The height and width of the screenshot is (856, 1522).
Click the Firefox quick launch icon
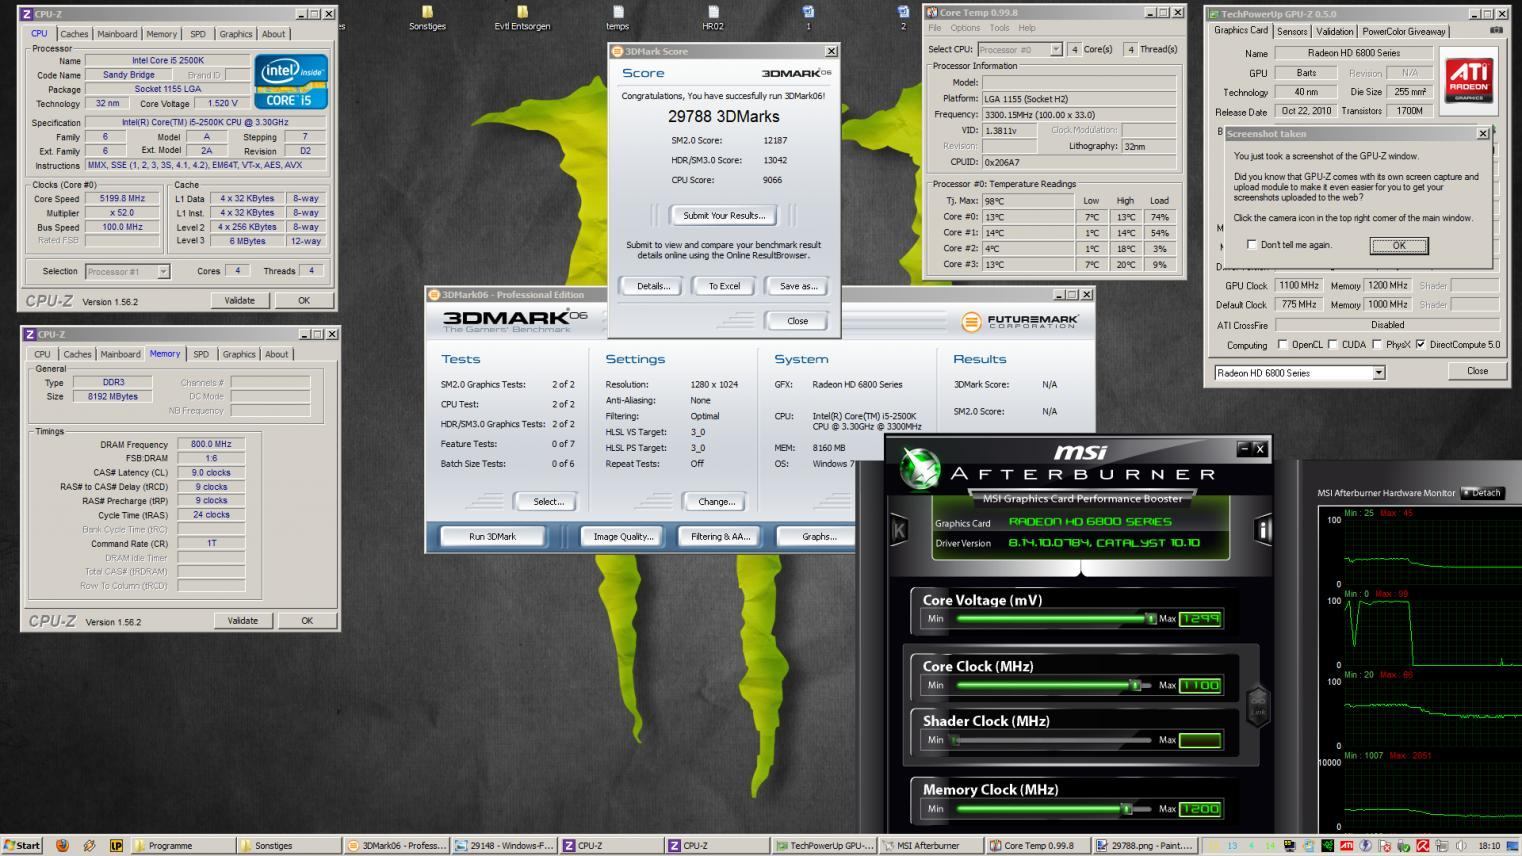(x=62, y=845)
